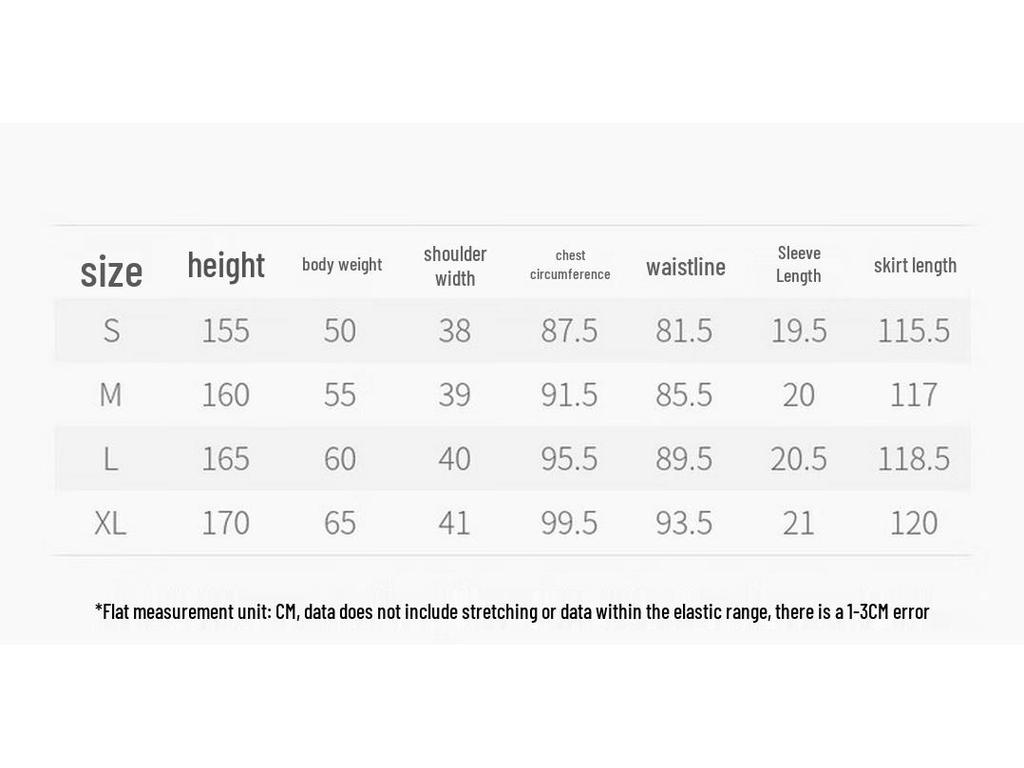Viewport: 1024px width, 768px height.
Task: Click the 'Sleeve Length' column header
Action: [x=799, y=264]
